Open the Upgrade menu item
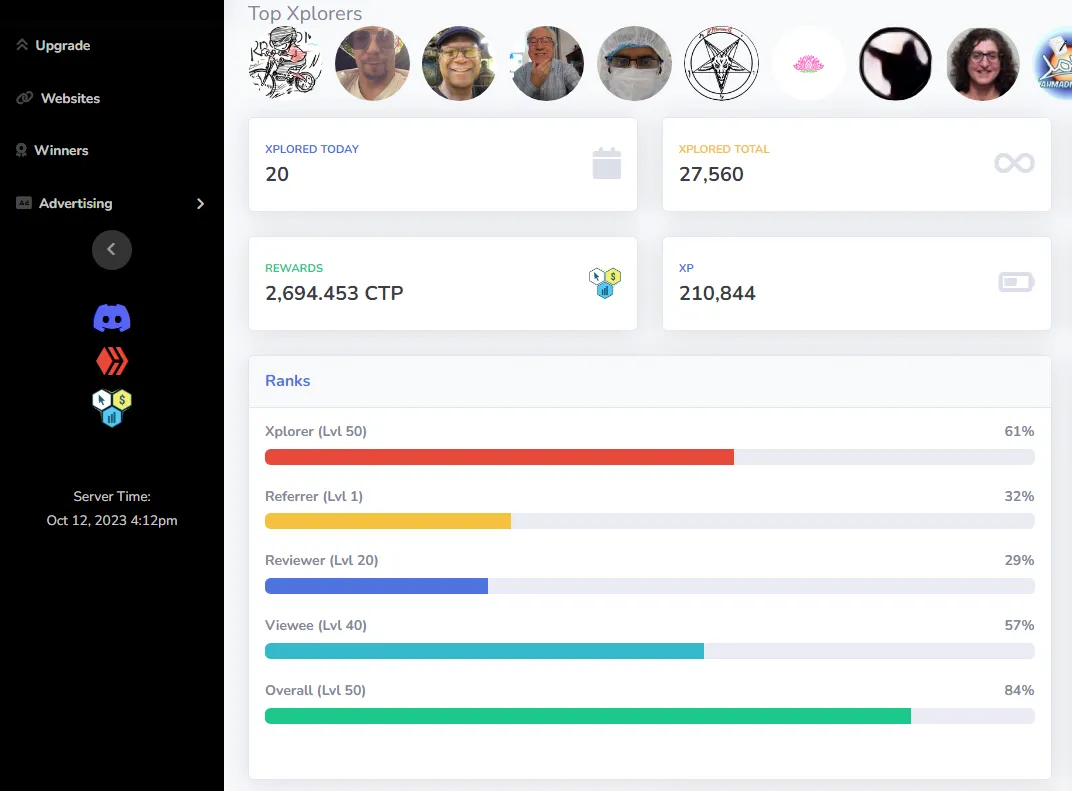This screenshot has width=1072, height=791. (62, 46)
